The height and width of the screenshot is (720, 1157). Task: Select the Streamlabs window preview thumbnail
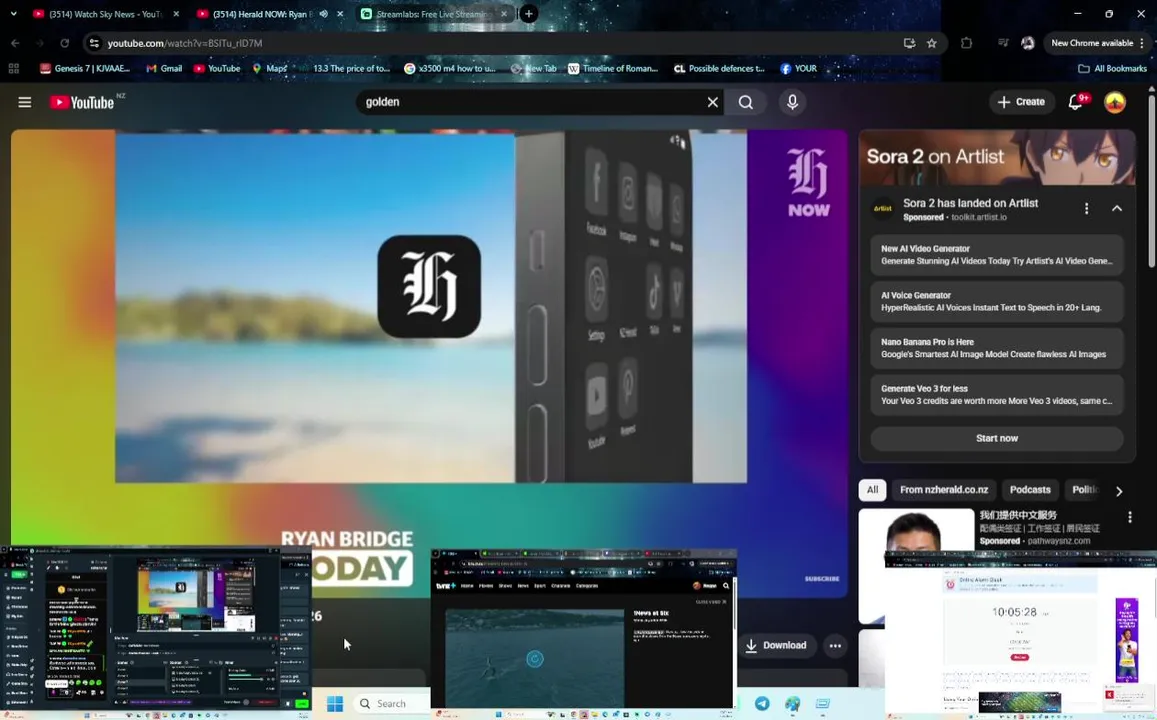156,631
